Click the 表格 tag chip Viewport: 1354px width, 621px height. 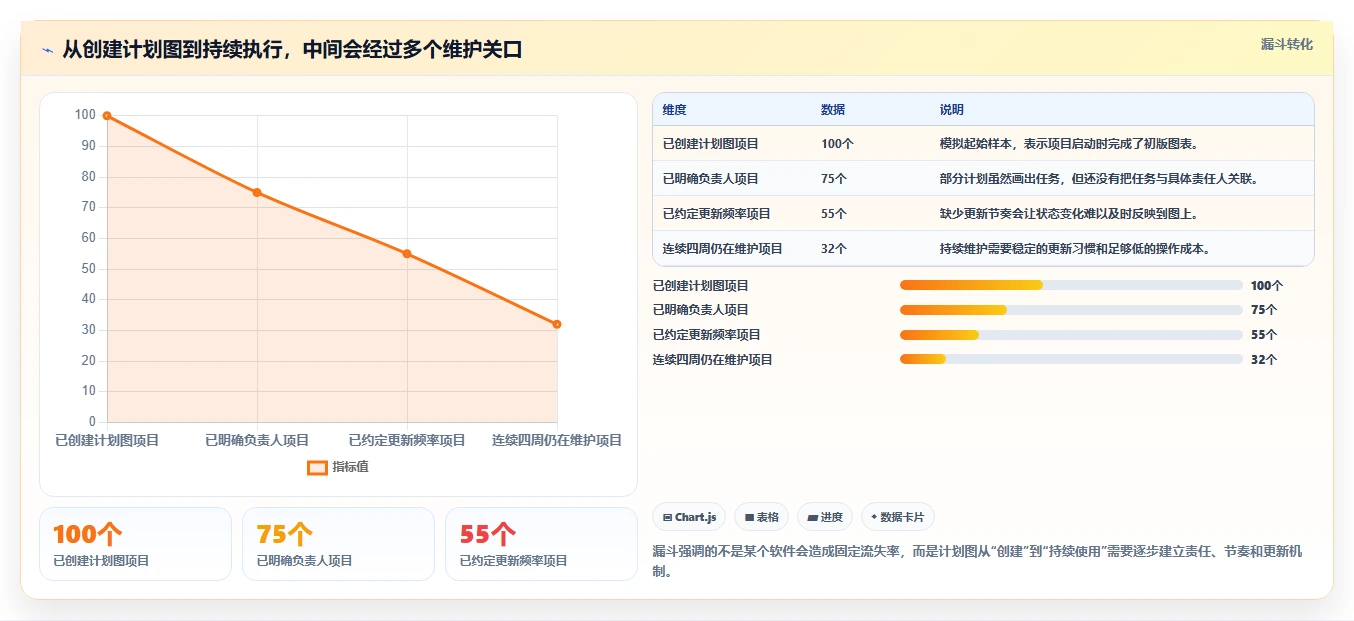(x=761, y=517)
